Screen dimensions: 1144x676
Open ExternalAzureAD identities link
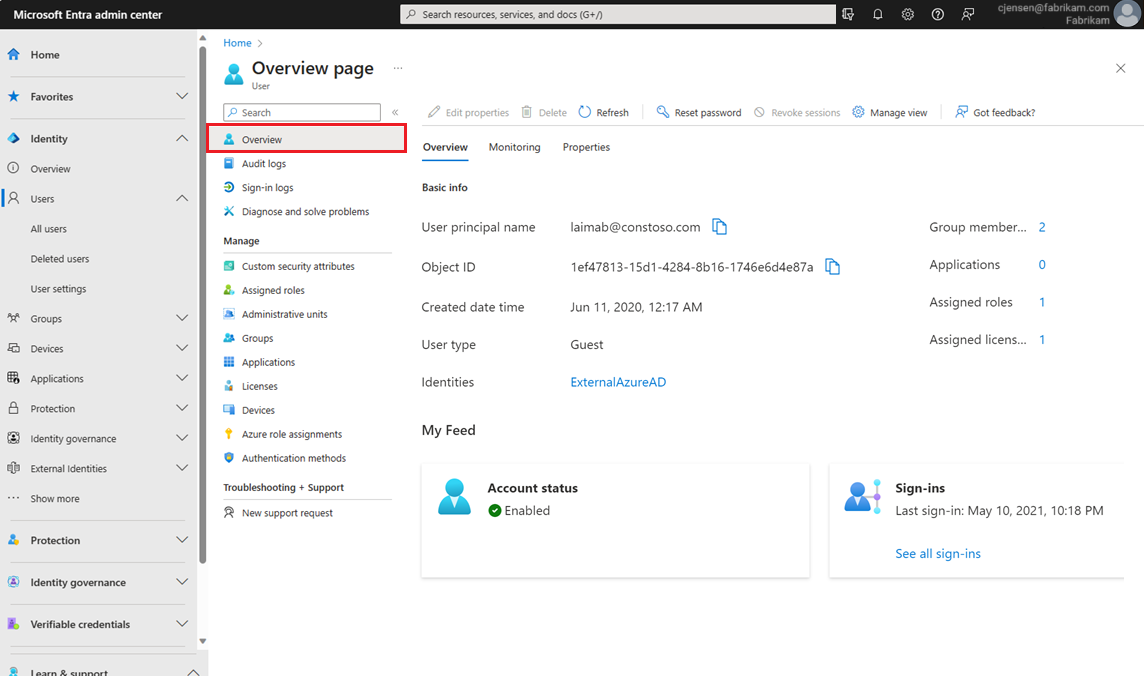(x=618, y=382)
